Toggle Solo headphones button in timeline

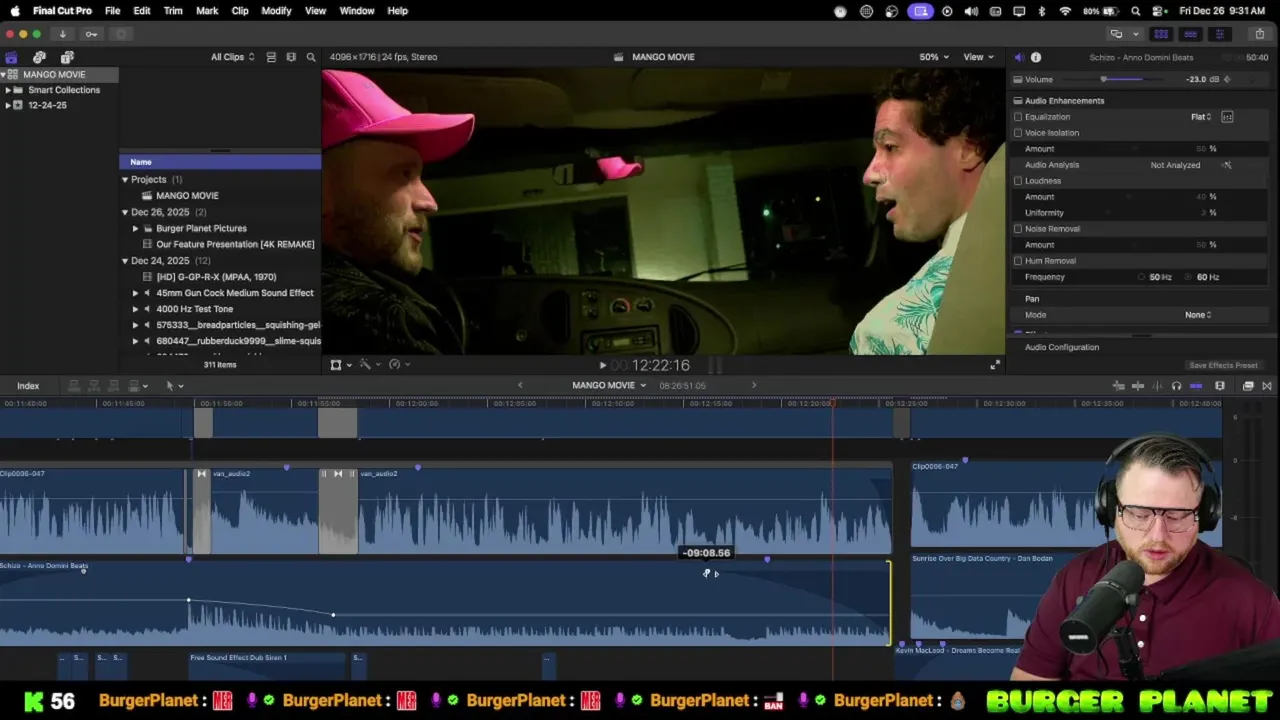(x=1176, y=386)
